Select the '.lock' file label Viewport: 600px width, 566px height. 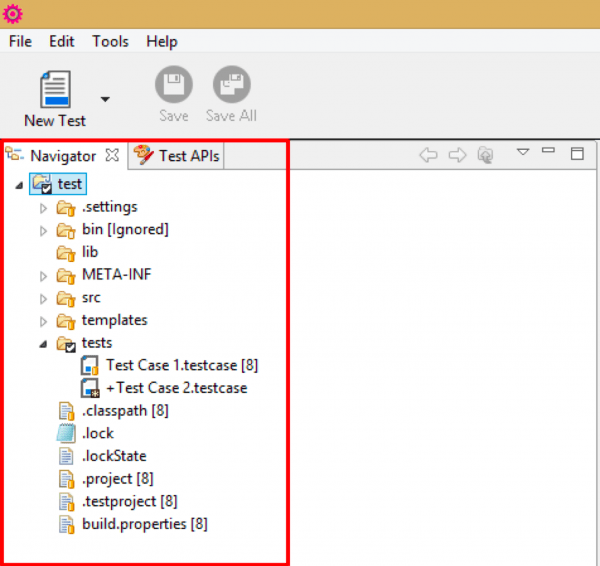coord(98,433)
